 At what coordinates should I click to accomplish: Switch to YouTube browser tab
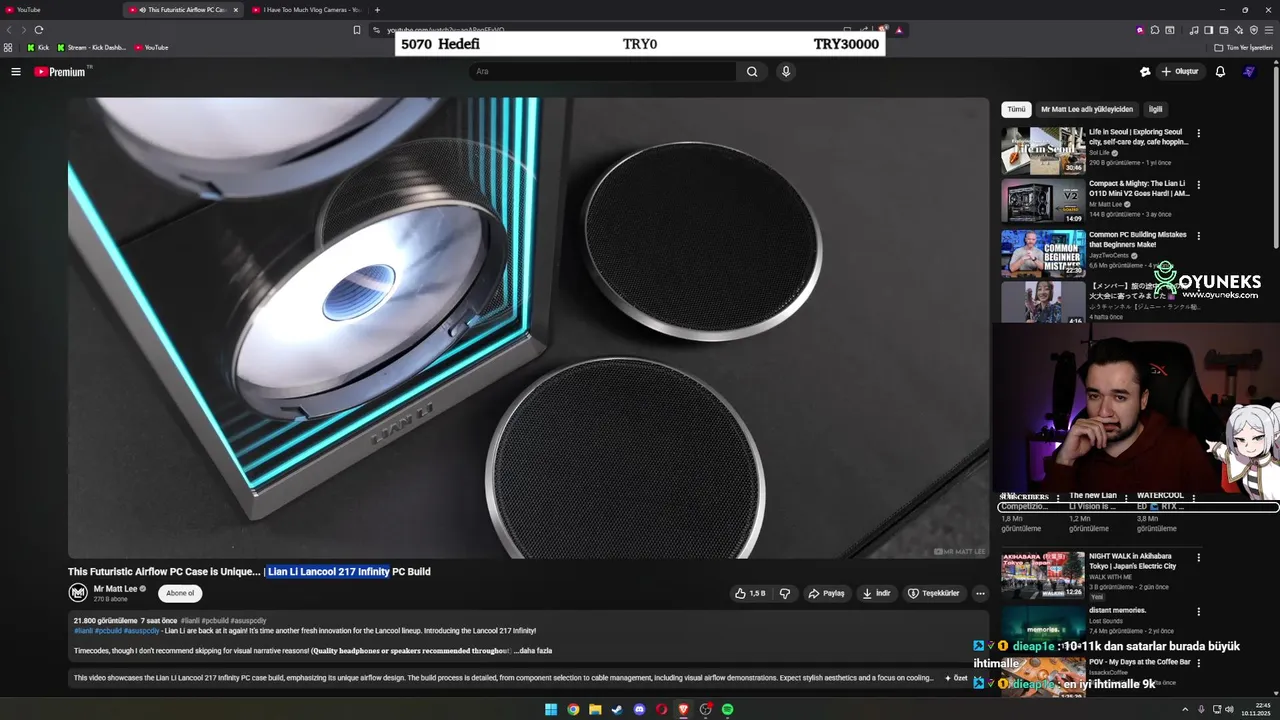(60, 10)
